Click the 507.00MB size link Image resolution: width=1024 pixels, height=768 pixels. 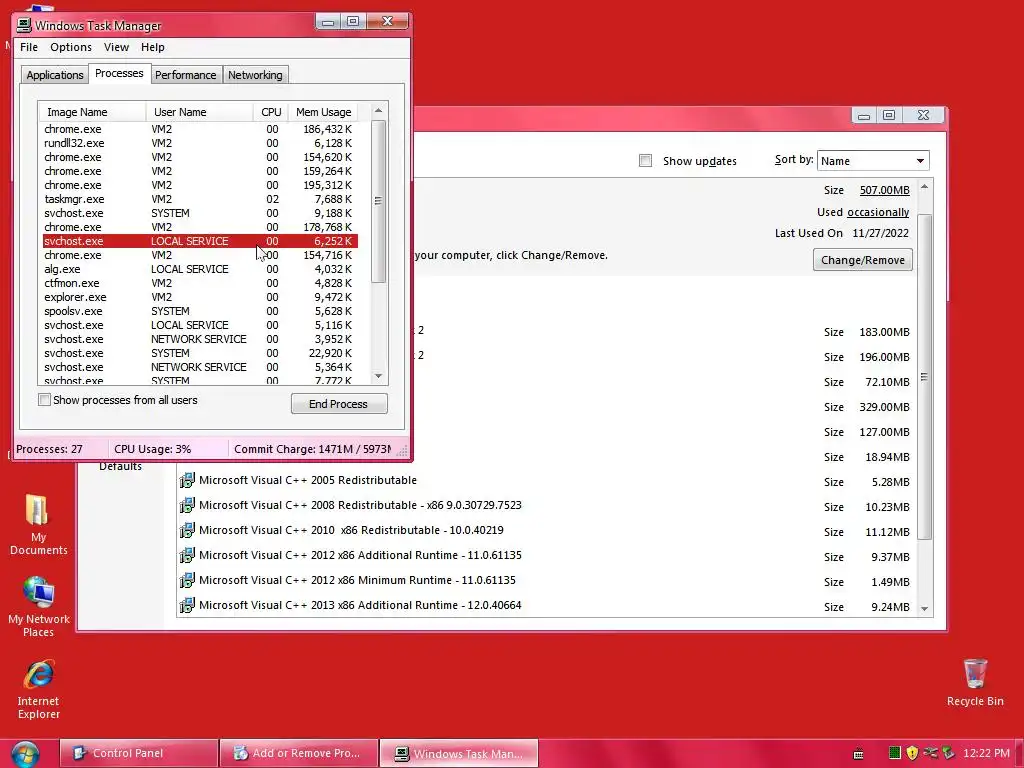point(884,190)
